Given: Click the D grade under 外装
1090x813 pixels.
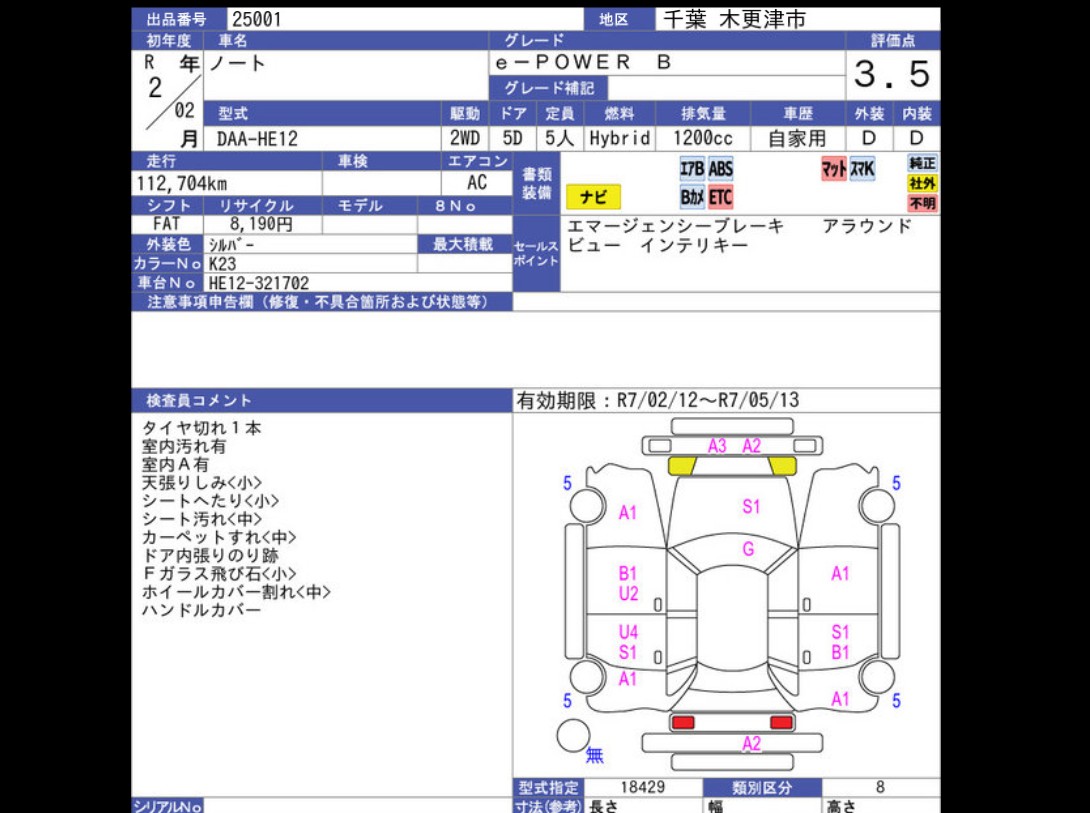Looking at the screenshot, I should (869, 138).
